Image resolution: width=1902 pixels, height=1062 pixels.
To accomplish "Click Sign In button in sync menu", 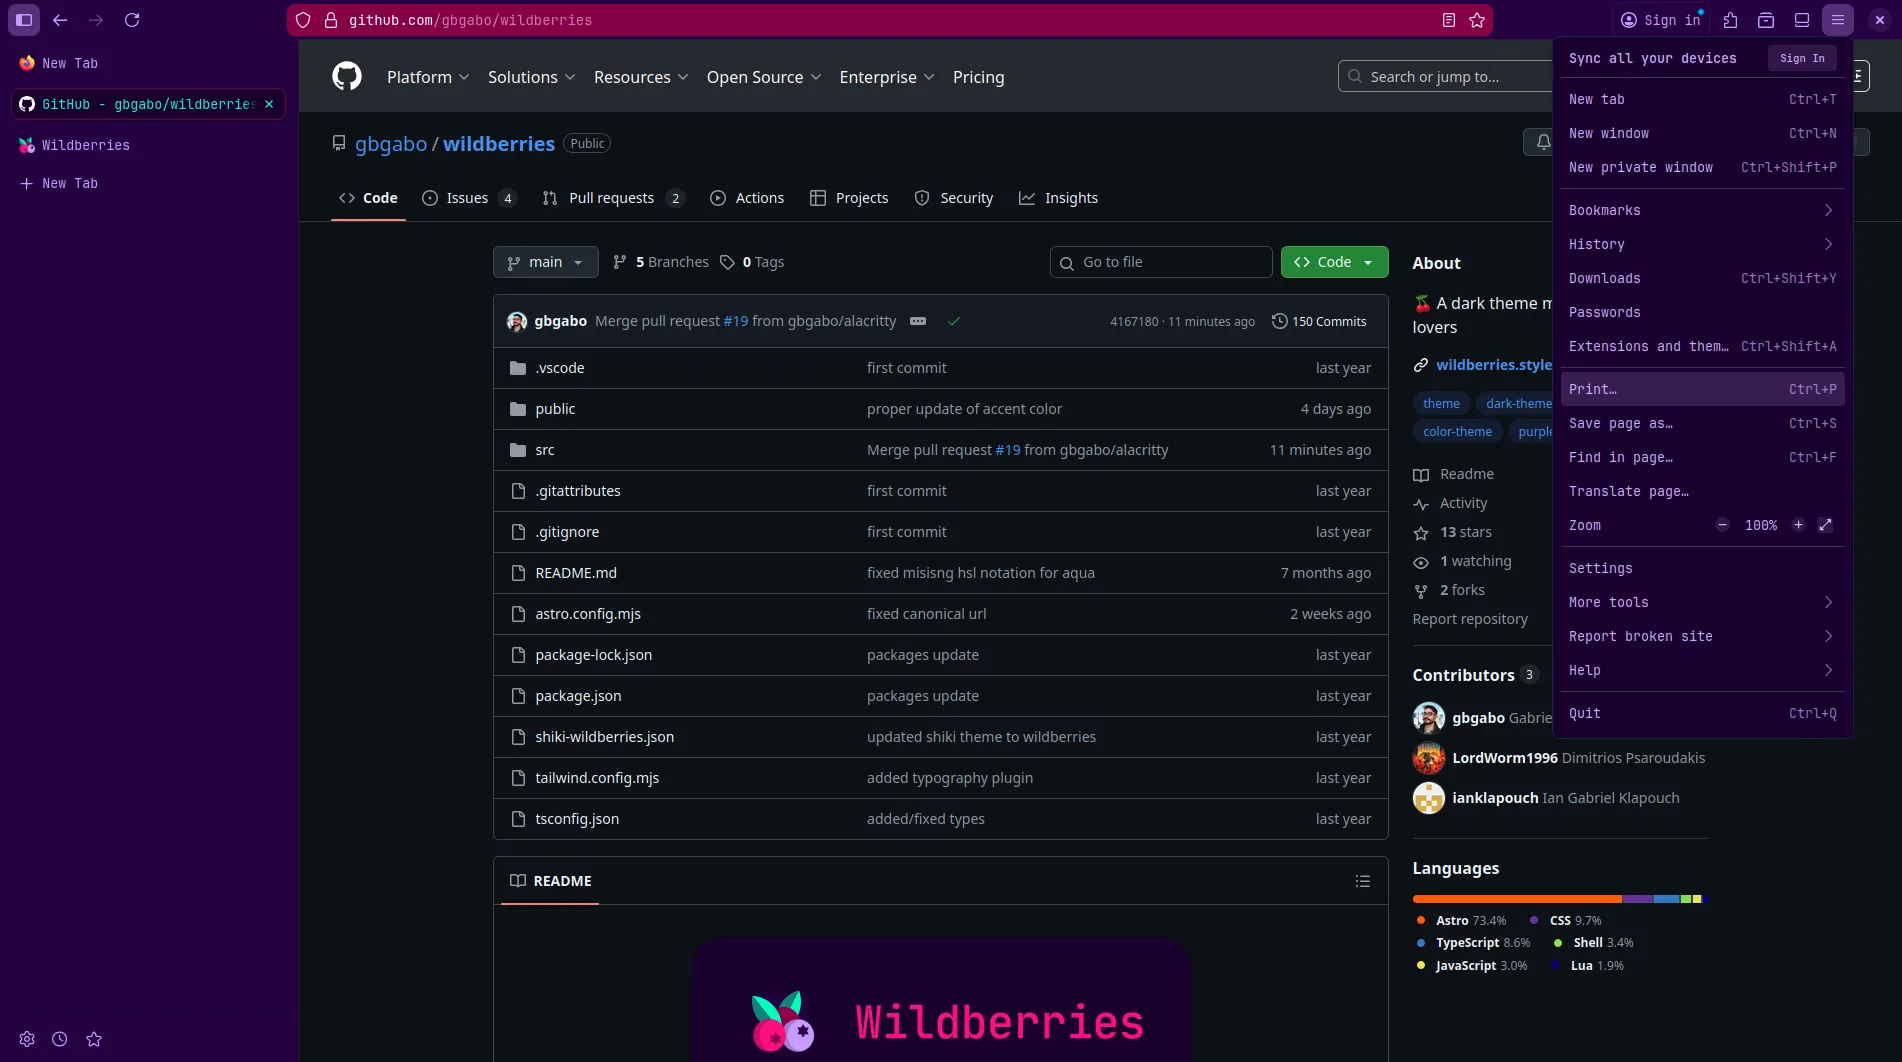I will [x=1802, y=58].
